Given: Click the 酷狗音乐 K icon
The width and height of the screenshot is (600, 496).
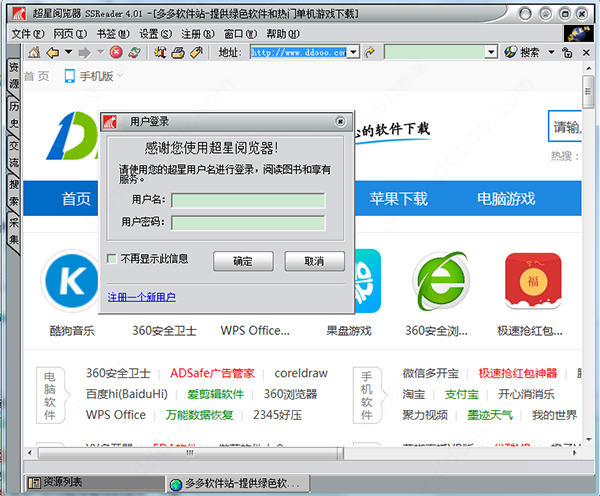Looking at the screenshot, I should [71, 281].
